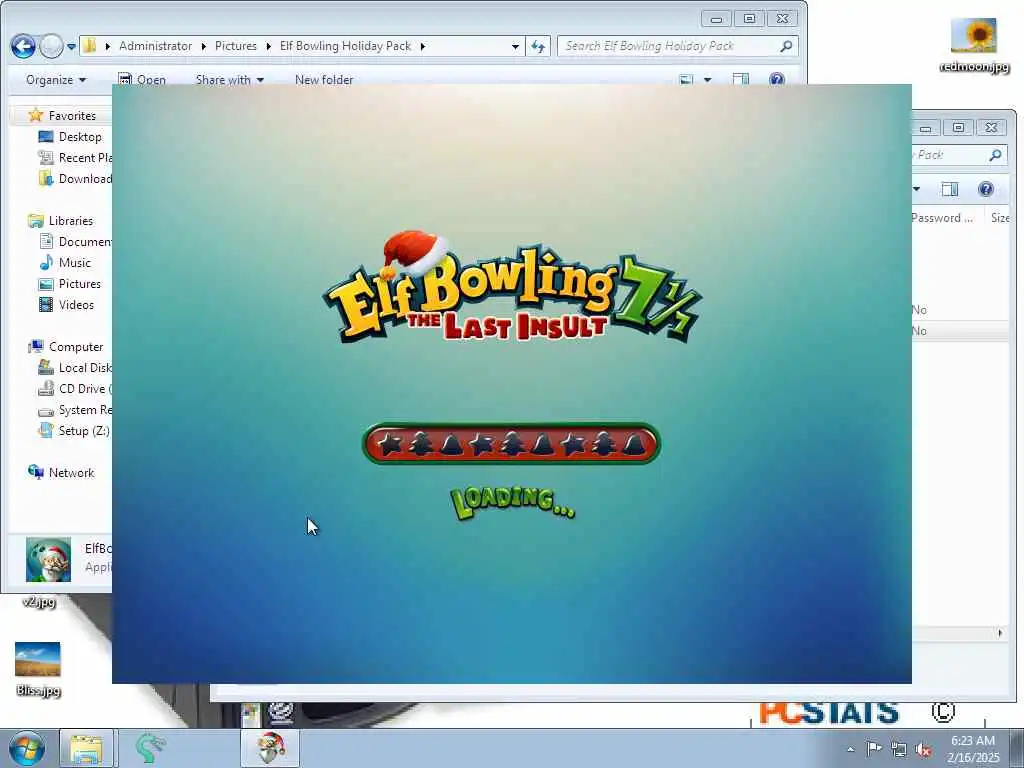Select Bliss.jpg desktop icon
The image size is (1024, 768).
(38, 669)
